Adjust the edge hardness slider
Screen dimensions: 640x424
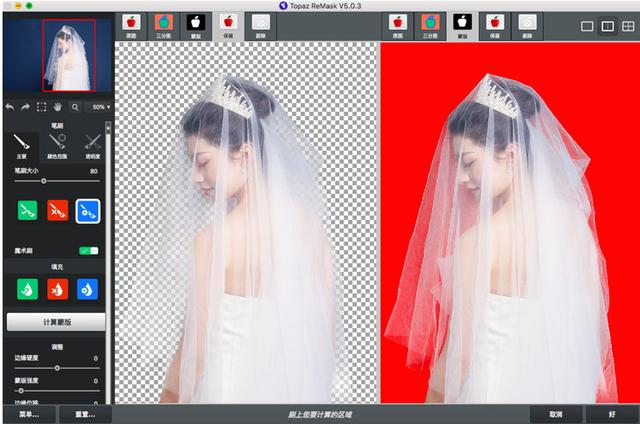[x=57, y=368]
